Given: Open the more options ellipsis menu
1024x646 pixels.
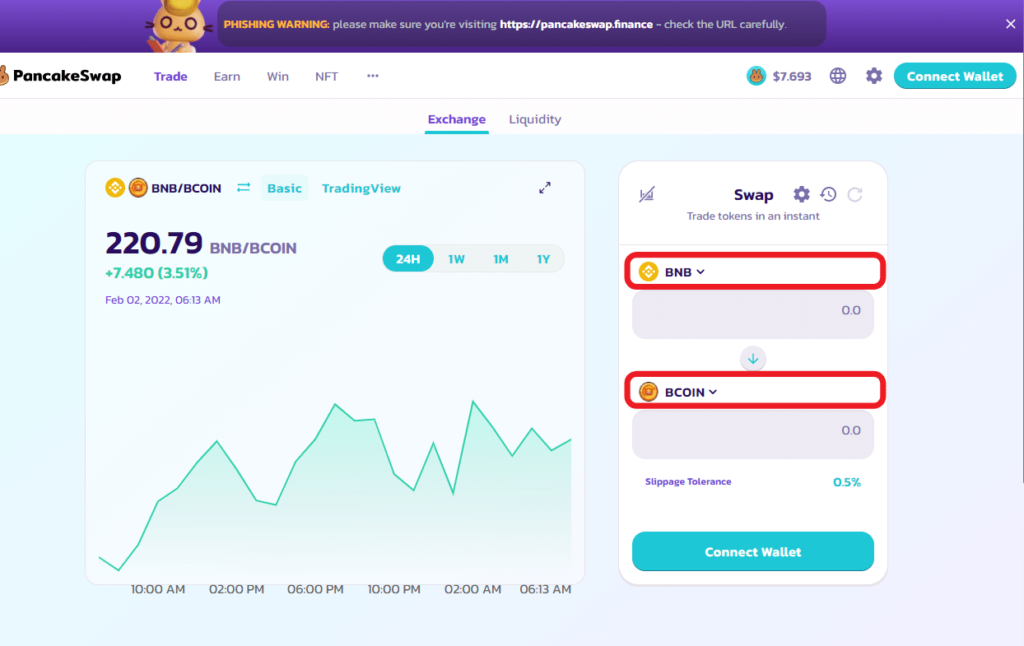Looking at the screenshot, I should coord(372,76).
